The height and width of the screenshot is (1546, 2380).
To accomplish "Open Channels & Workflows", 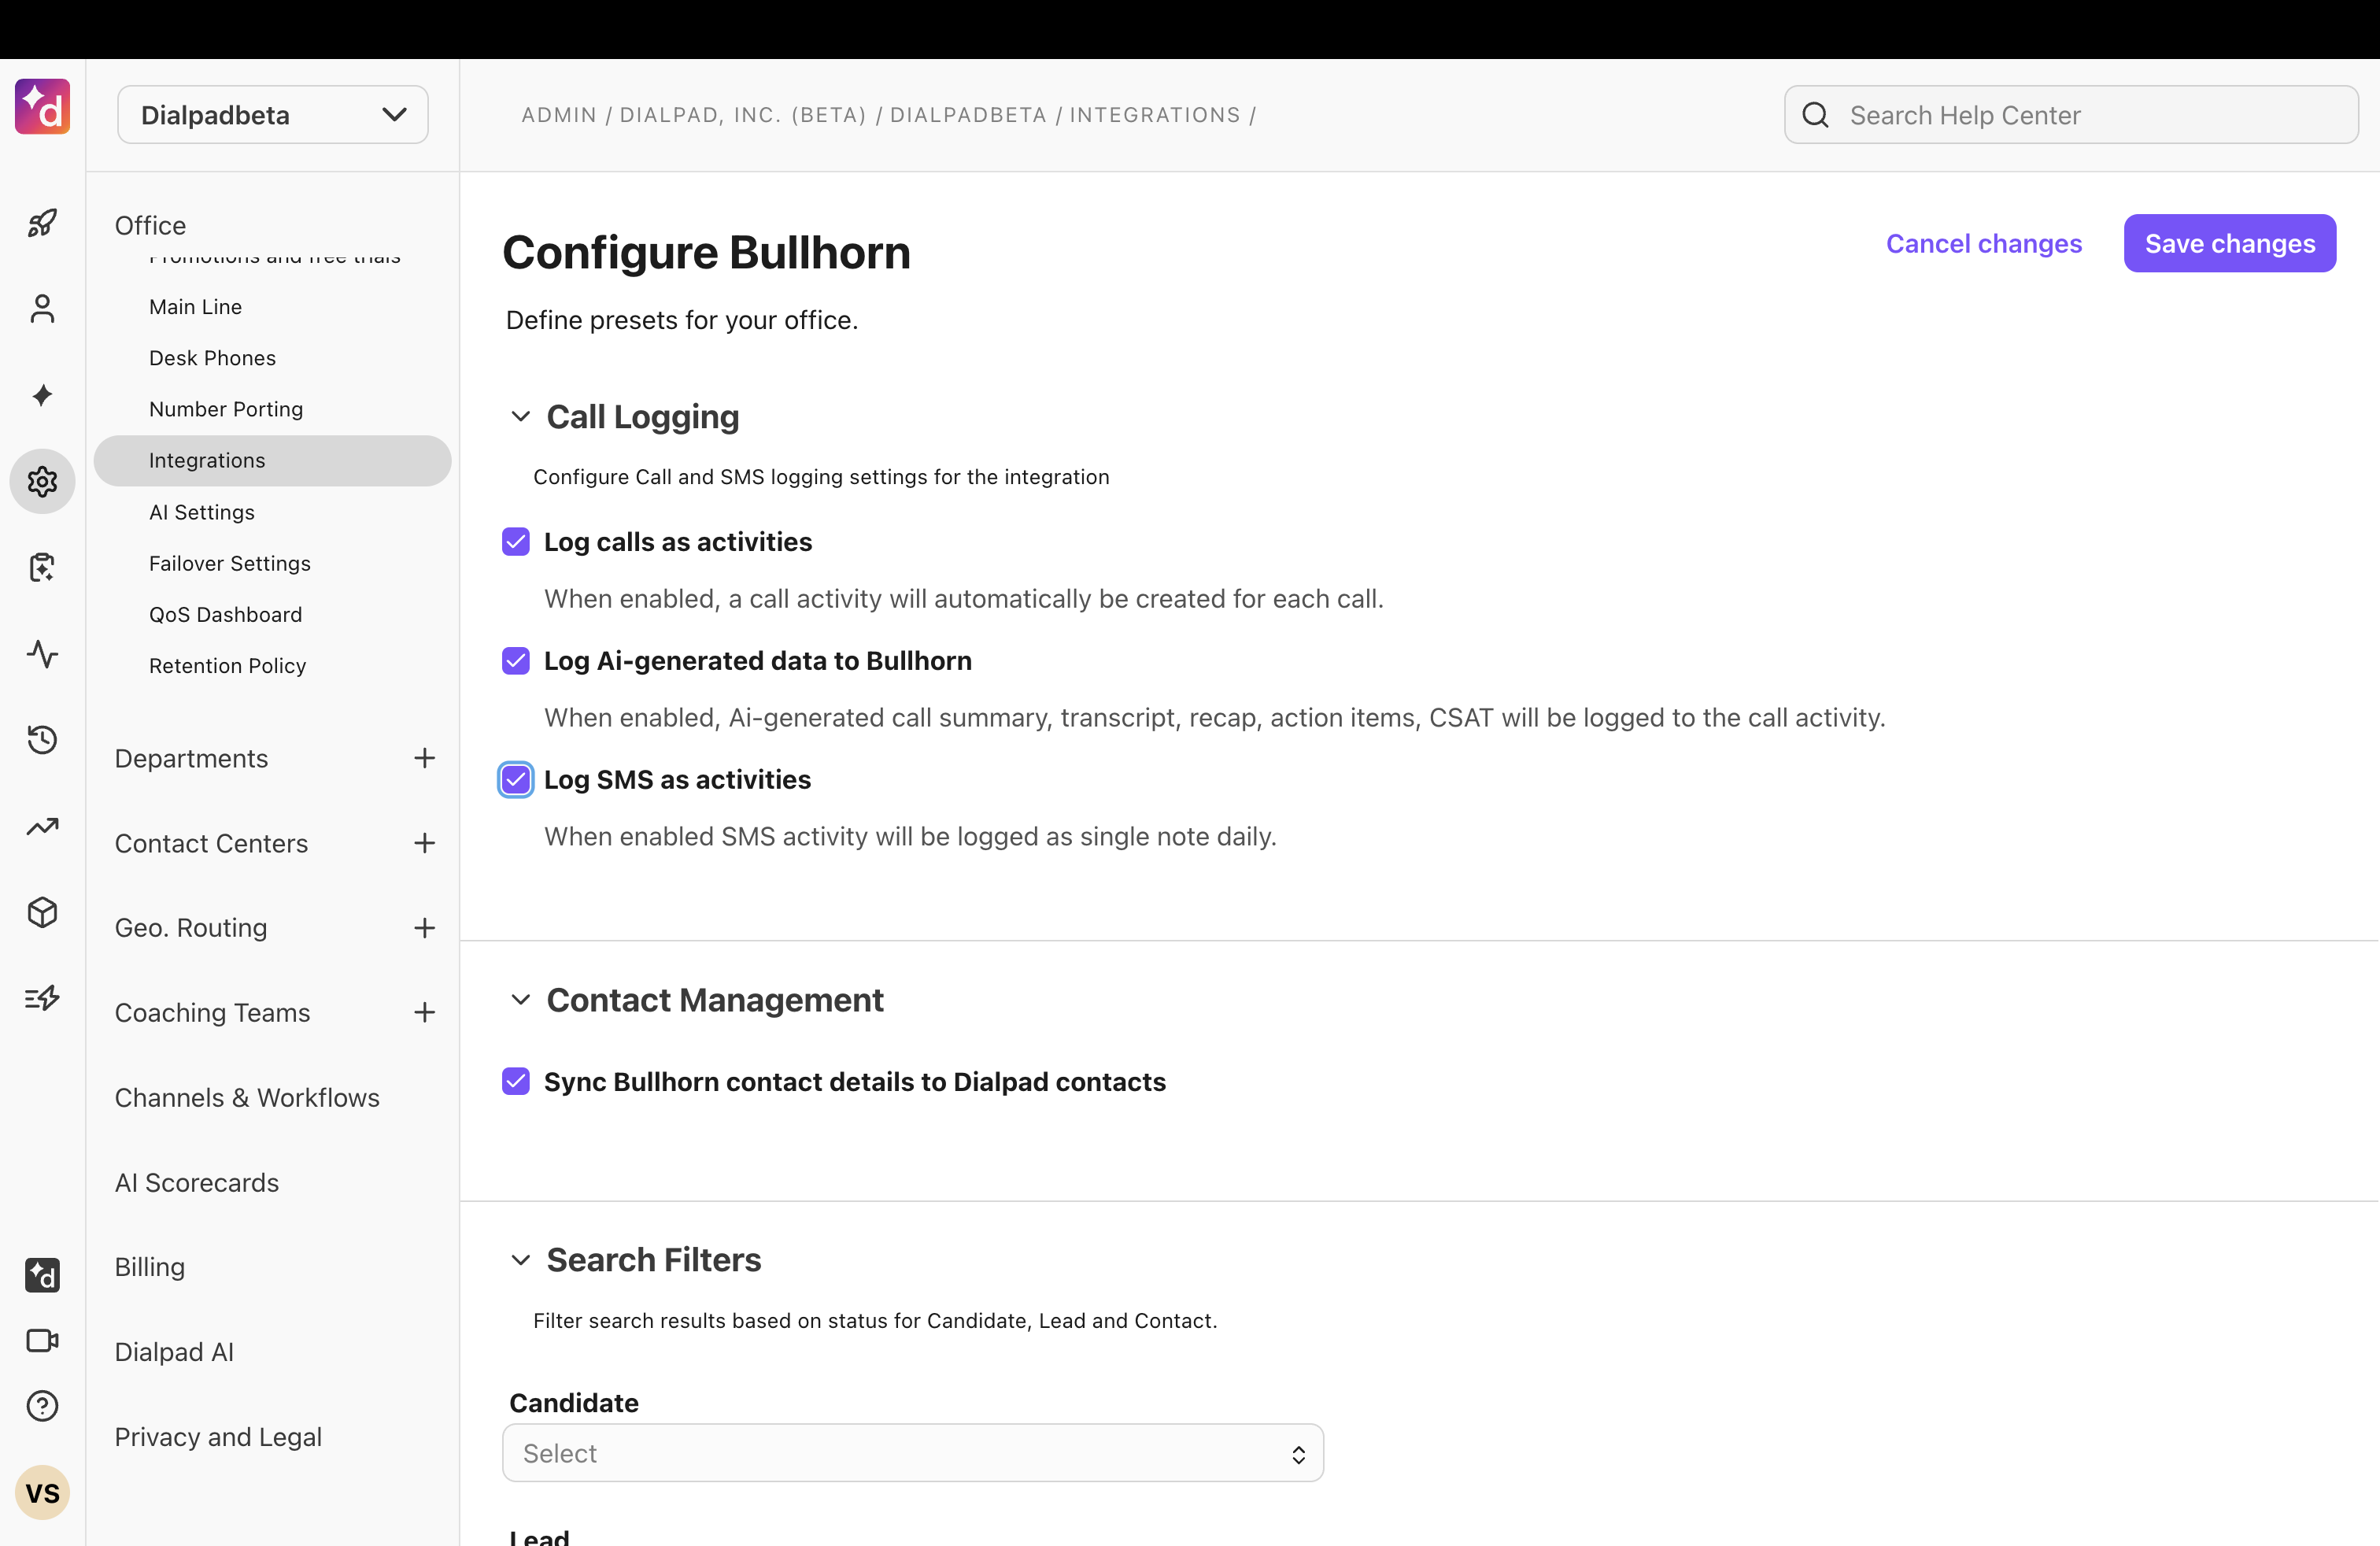I will (247, 1098).
